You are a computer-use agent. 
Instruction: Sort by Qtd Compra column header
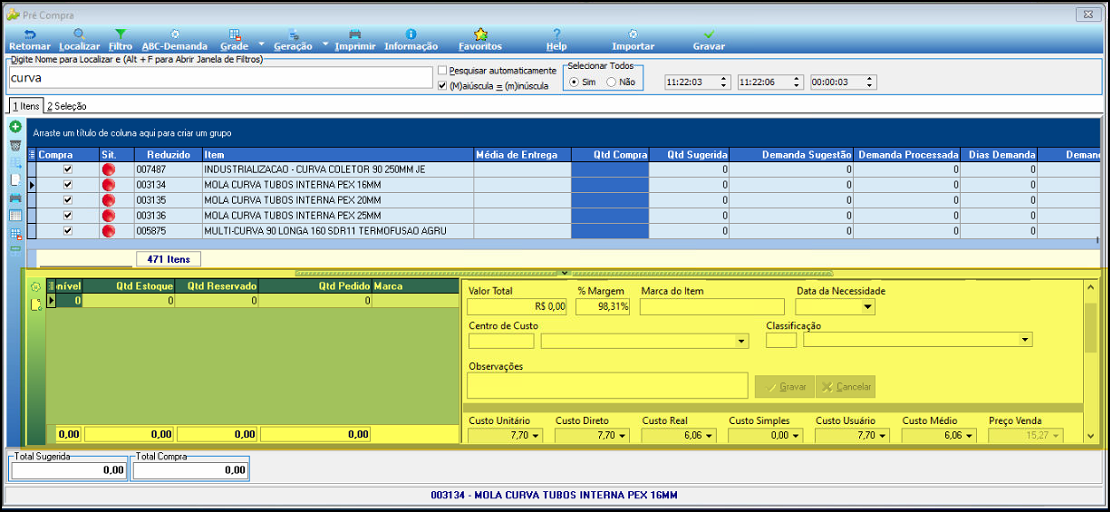tap(610, 154)
